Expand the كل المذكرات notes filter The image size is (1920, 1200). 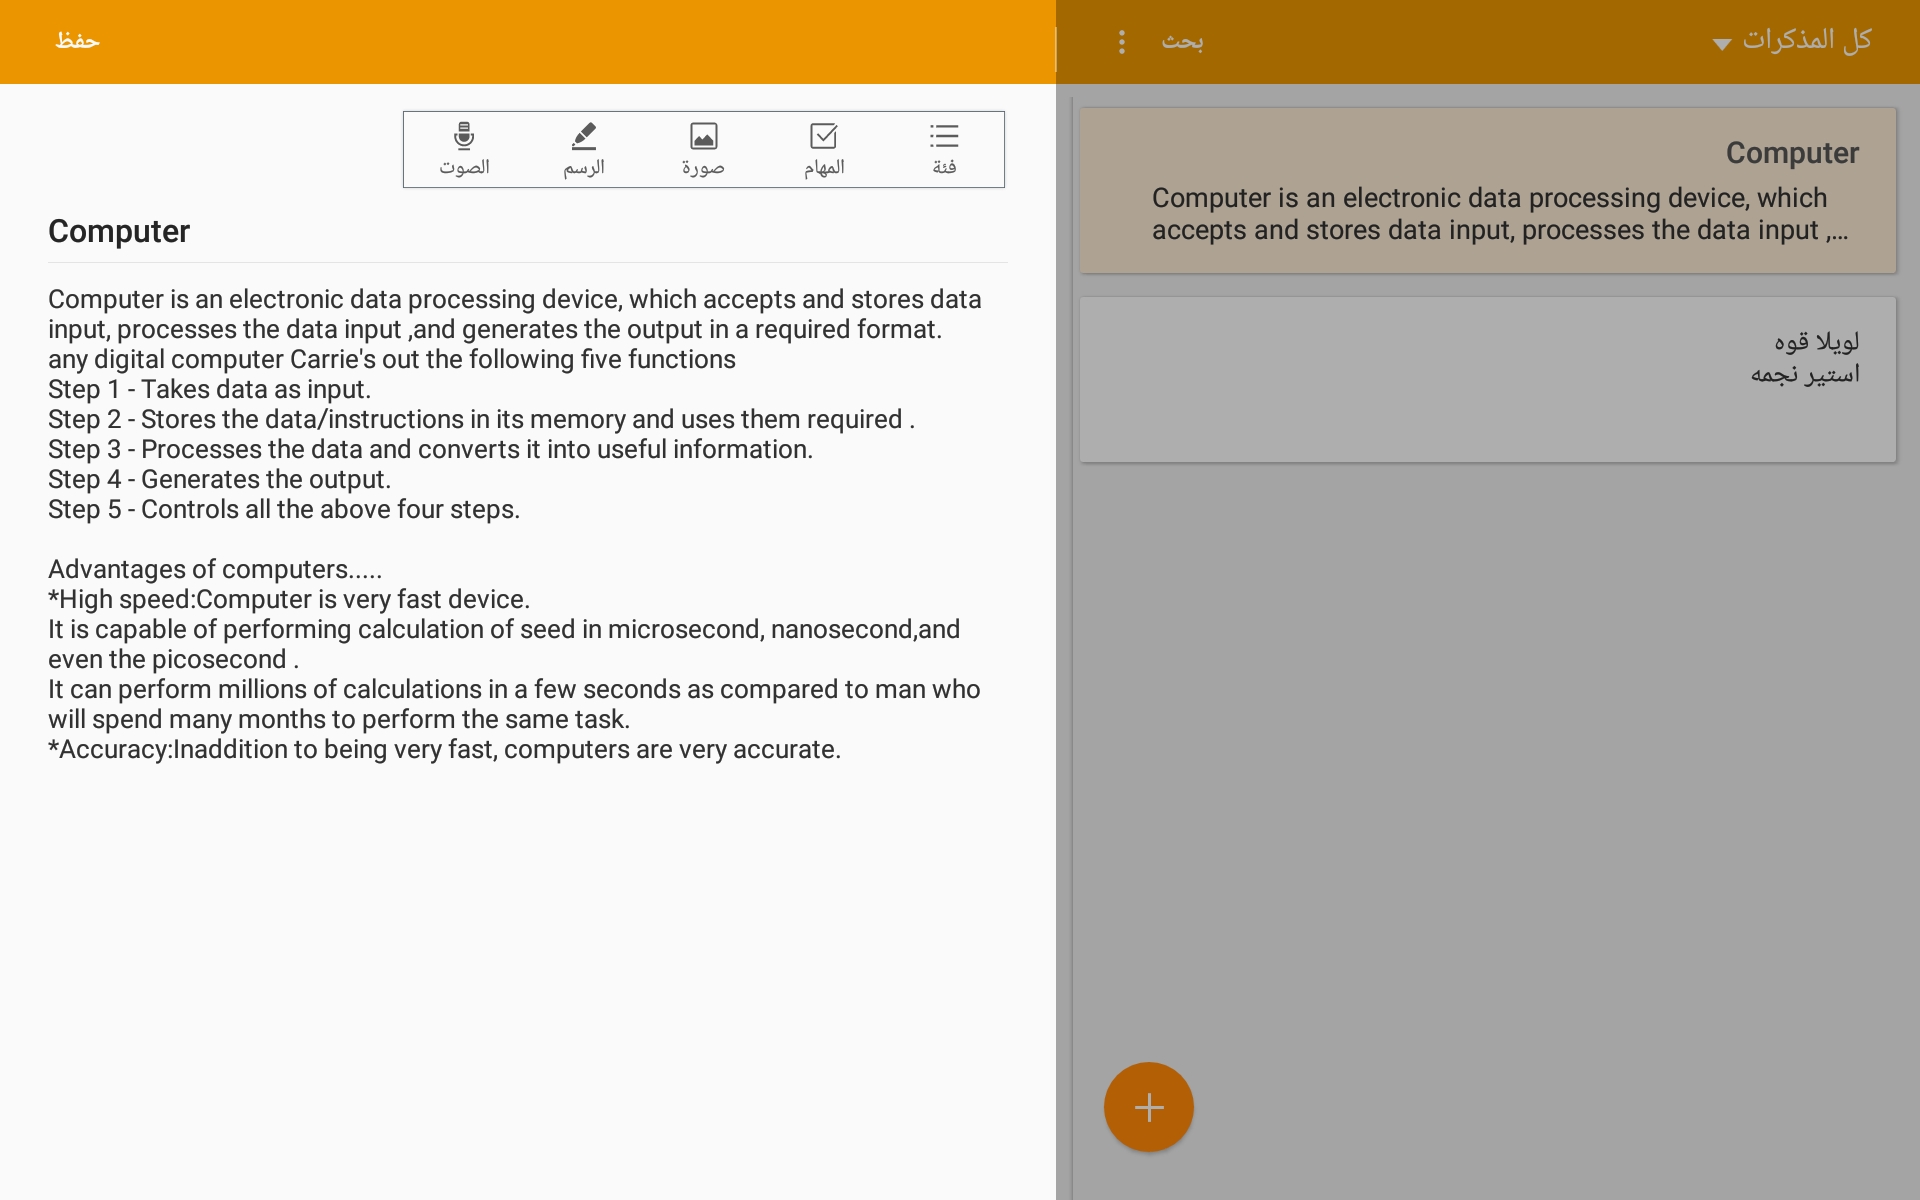[1806, 40]
